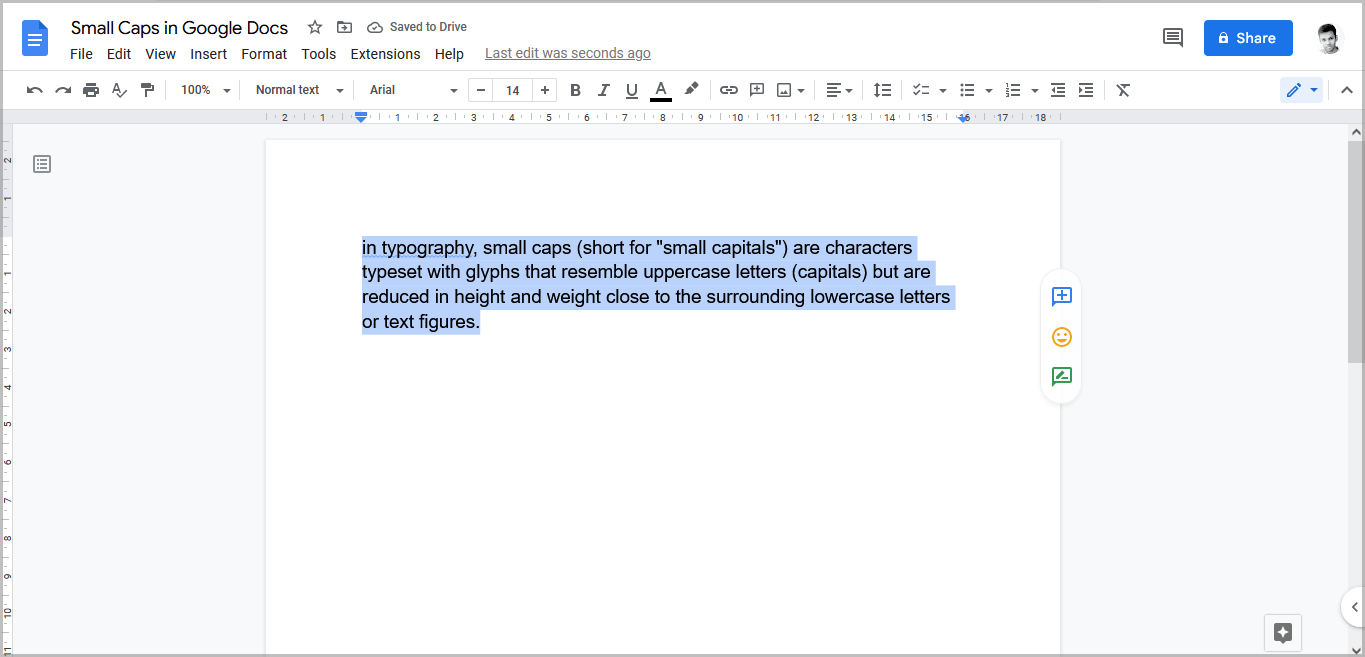This screenshot has height=657, width=1365.
Task: Open the font family dropdown showing Arial
Action: (410, 90)
